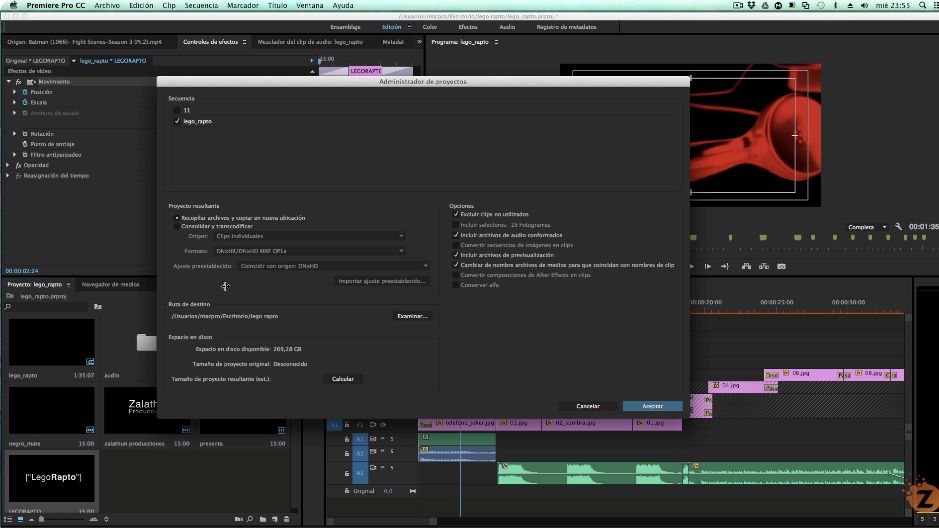The image size is (939, 528).
Task: Open sort icons menu in Project panel
Action: click(106, 519)
